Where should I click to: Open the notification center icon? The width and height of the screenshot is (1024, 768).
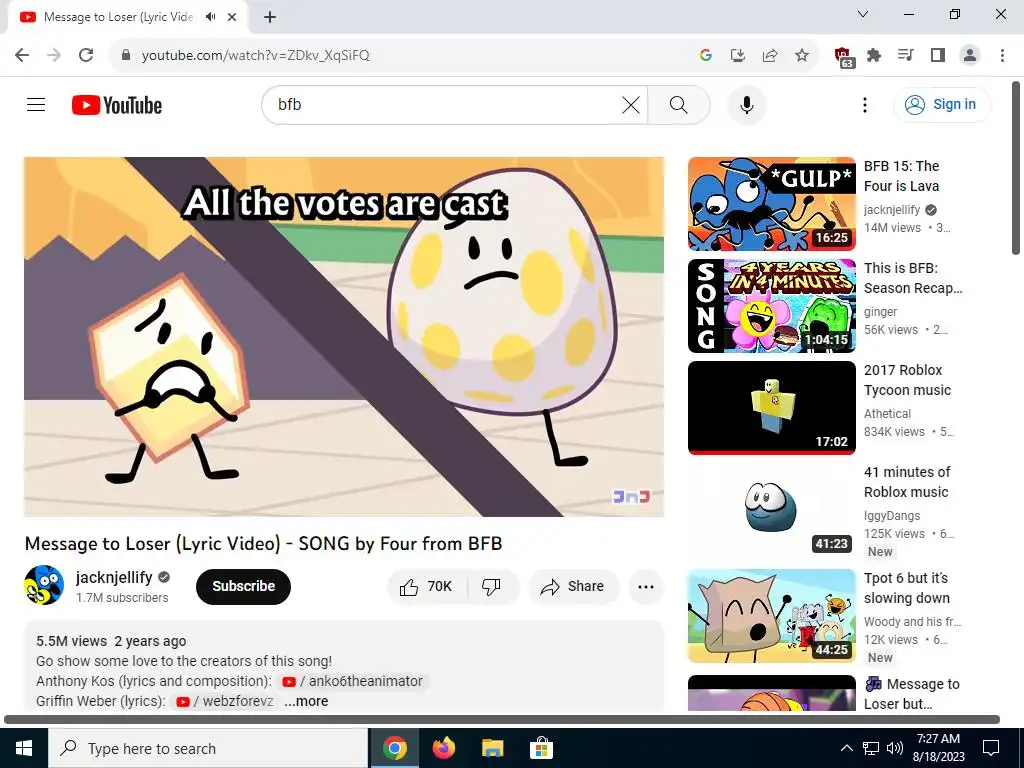pos(991,748)
